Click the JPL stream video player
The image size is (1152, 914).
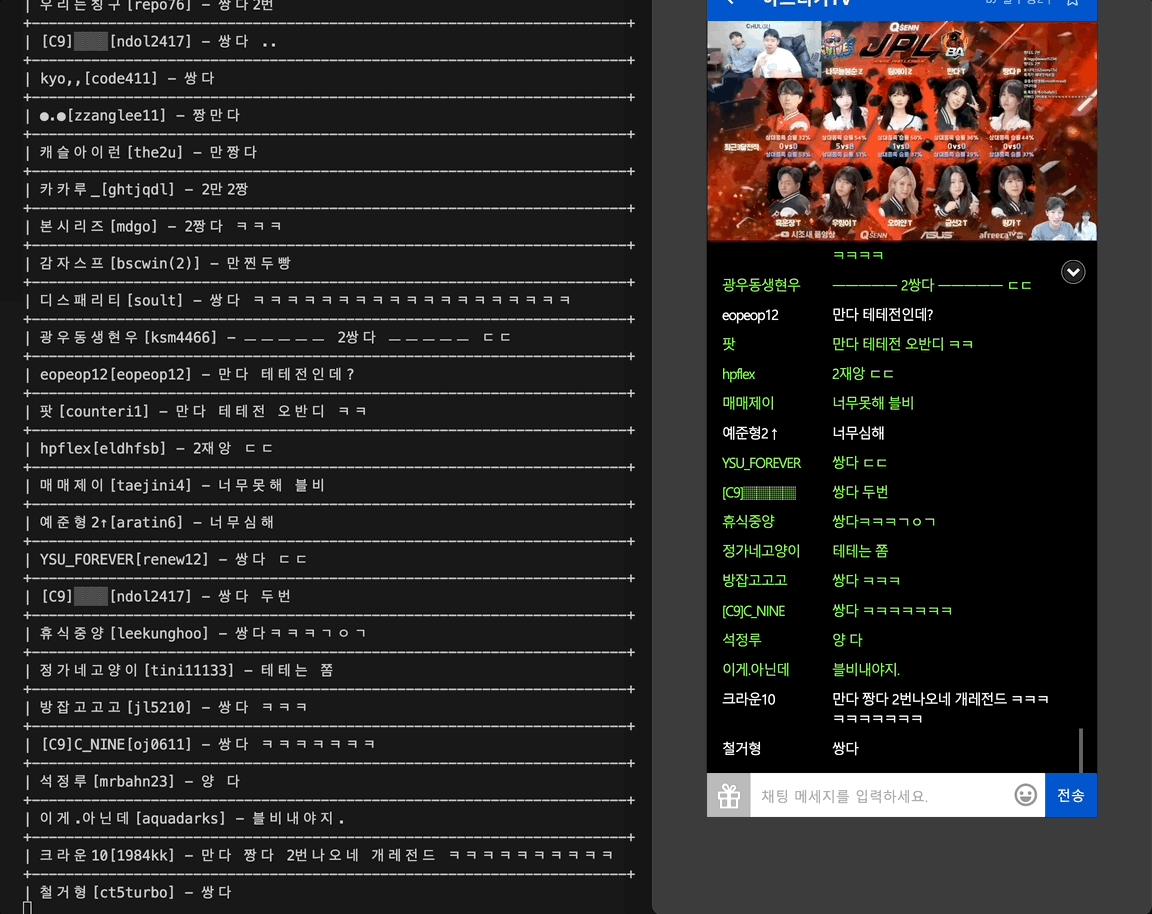click(x=901, y=131)
